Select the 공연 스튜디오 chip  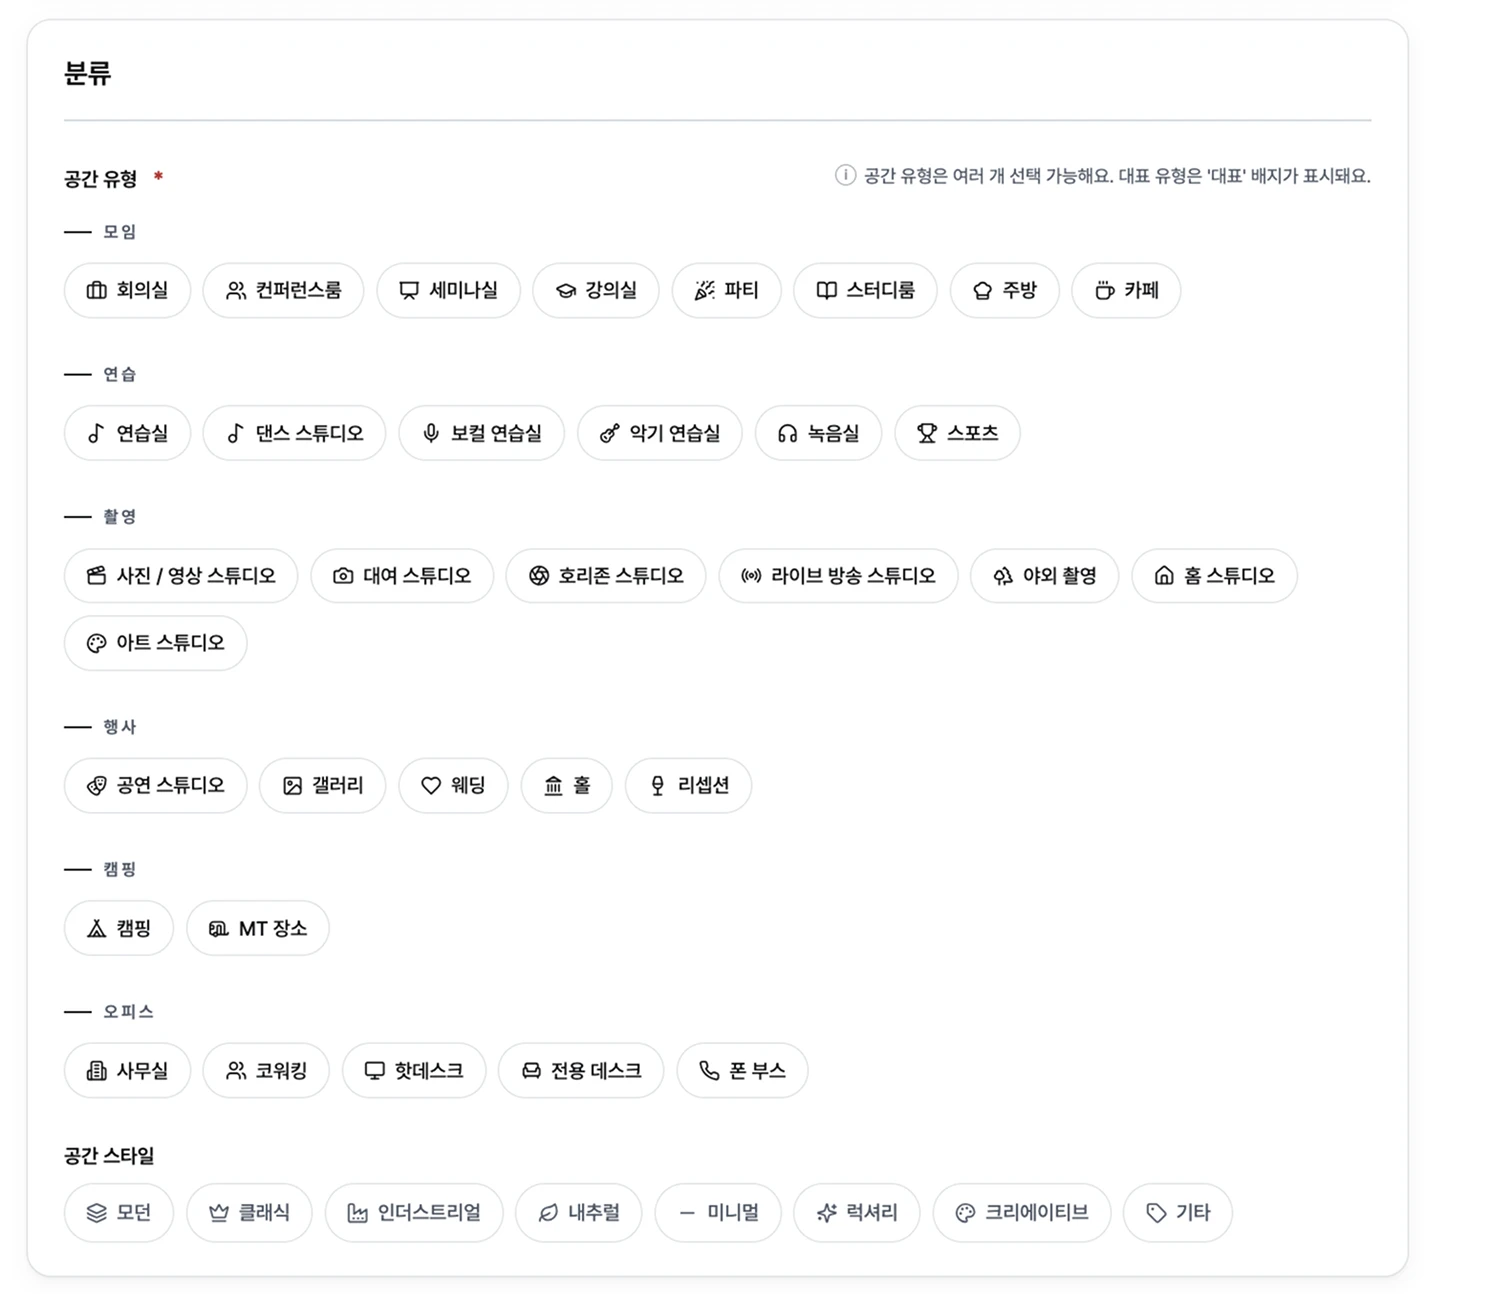[155, 786]
